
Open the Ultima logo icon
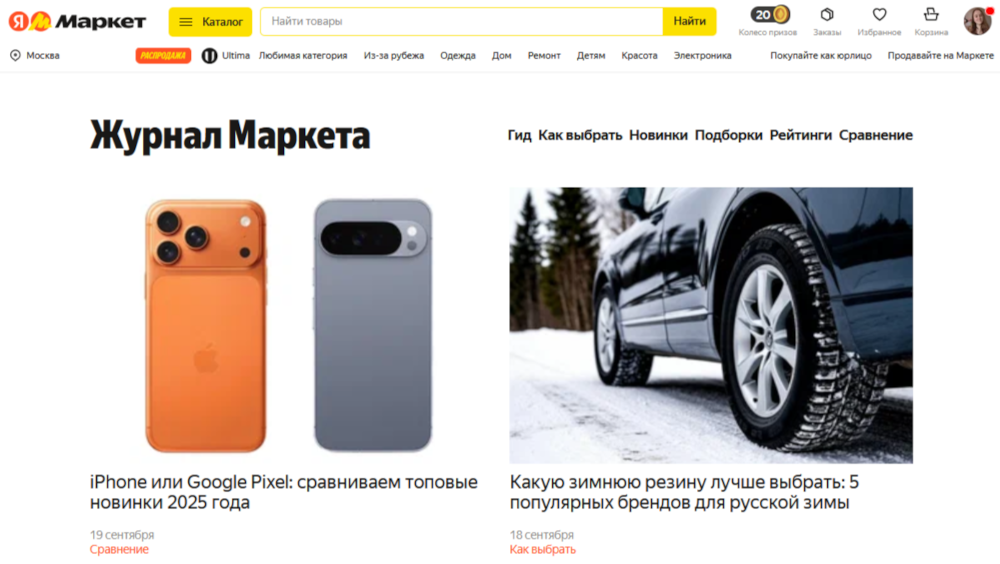point(209,56)
